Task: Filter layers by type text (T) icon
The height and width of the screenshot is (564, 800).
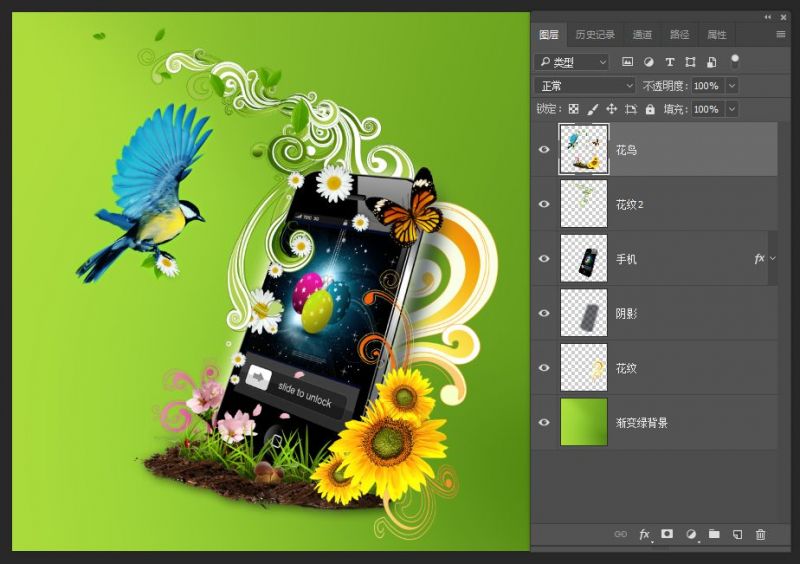Action: 670,62
